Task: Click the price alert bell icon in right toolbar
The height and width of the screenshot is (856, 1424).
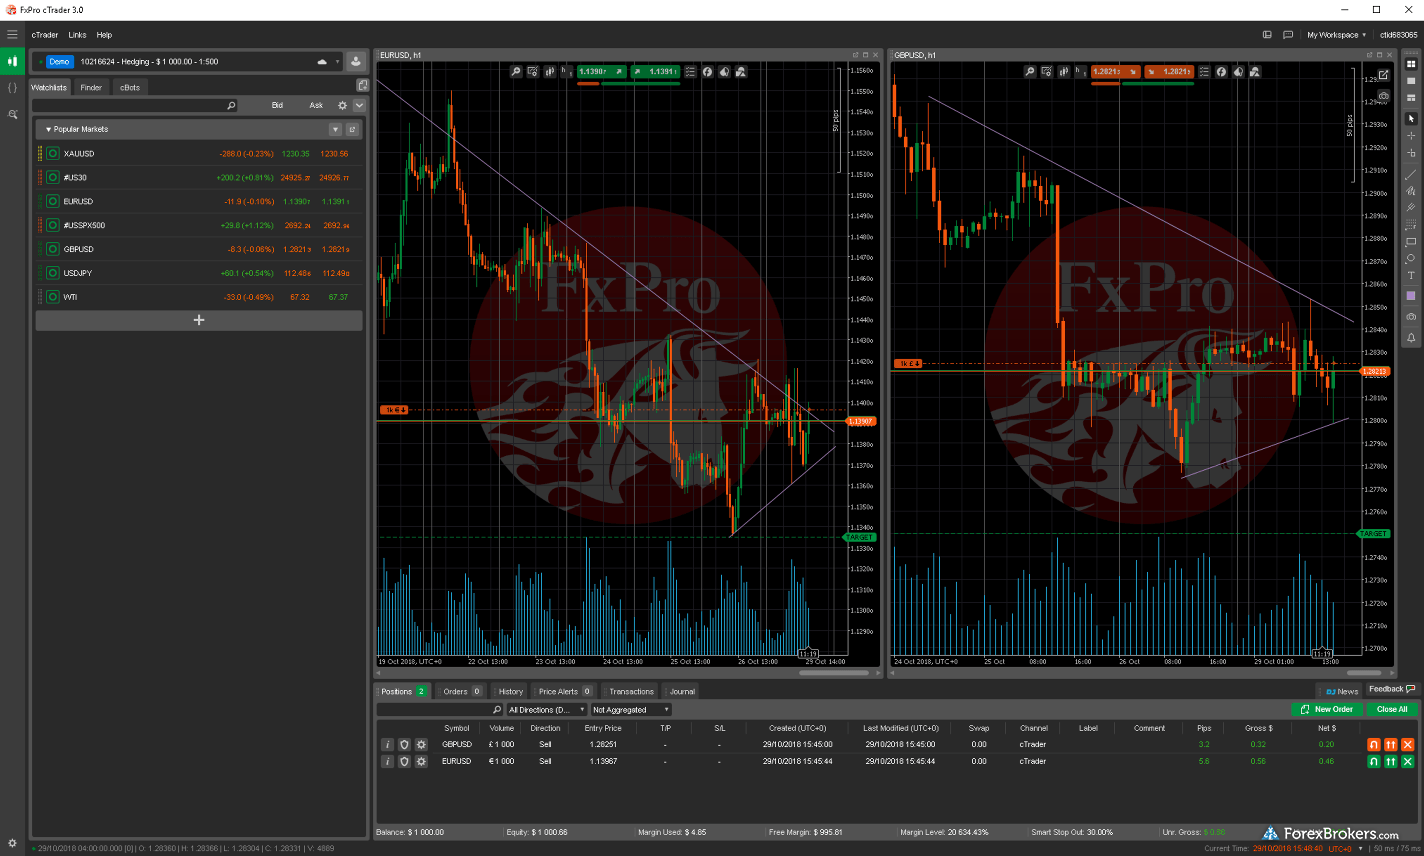Action: [1411, 337]
